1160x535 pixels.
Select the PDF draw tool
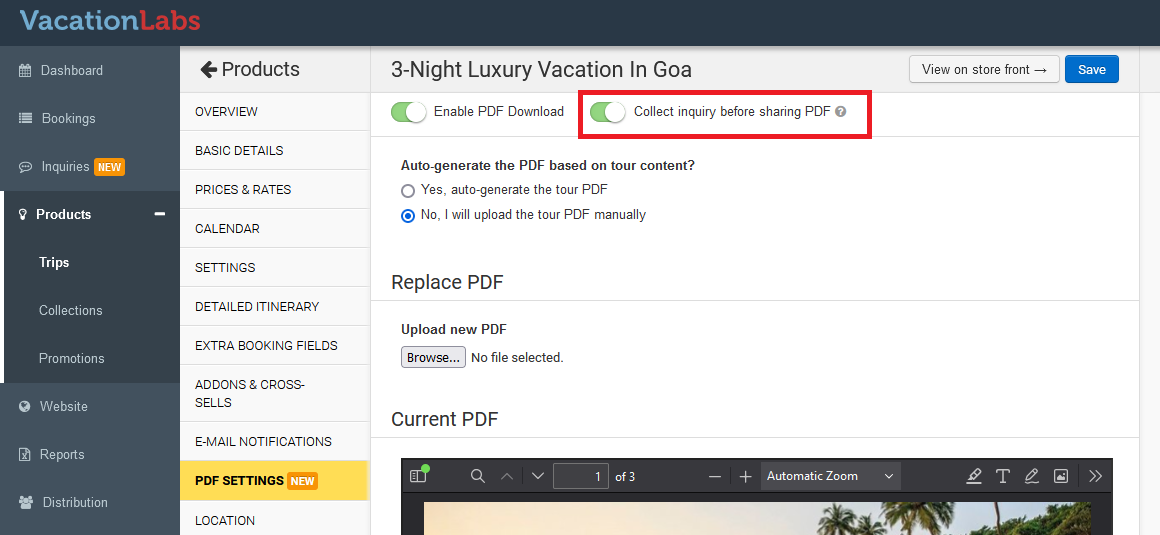point(1032,477)
